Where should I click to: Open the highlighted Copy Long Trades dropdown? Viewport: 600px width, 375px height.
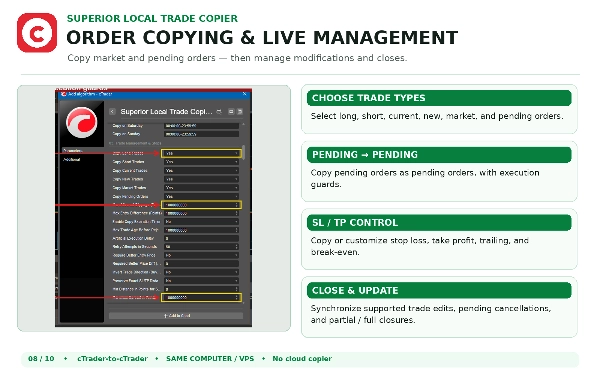tap(201, 153)
